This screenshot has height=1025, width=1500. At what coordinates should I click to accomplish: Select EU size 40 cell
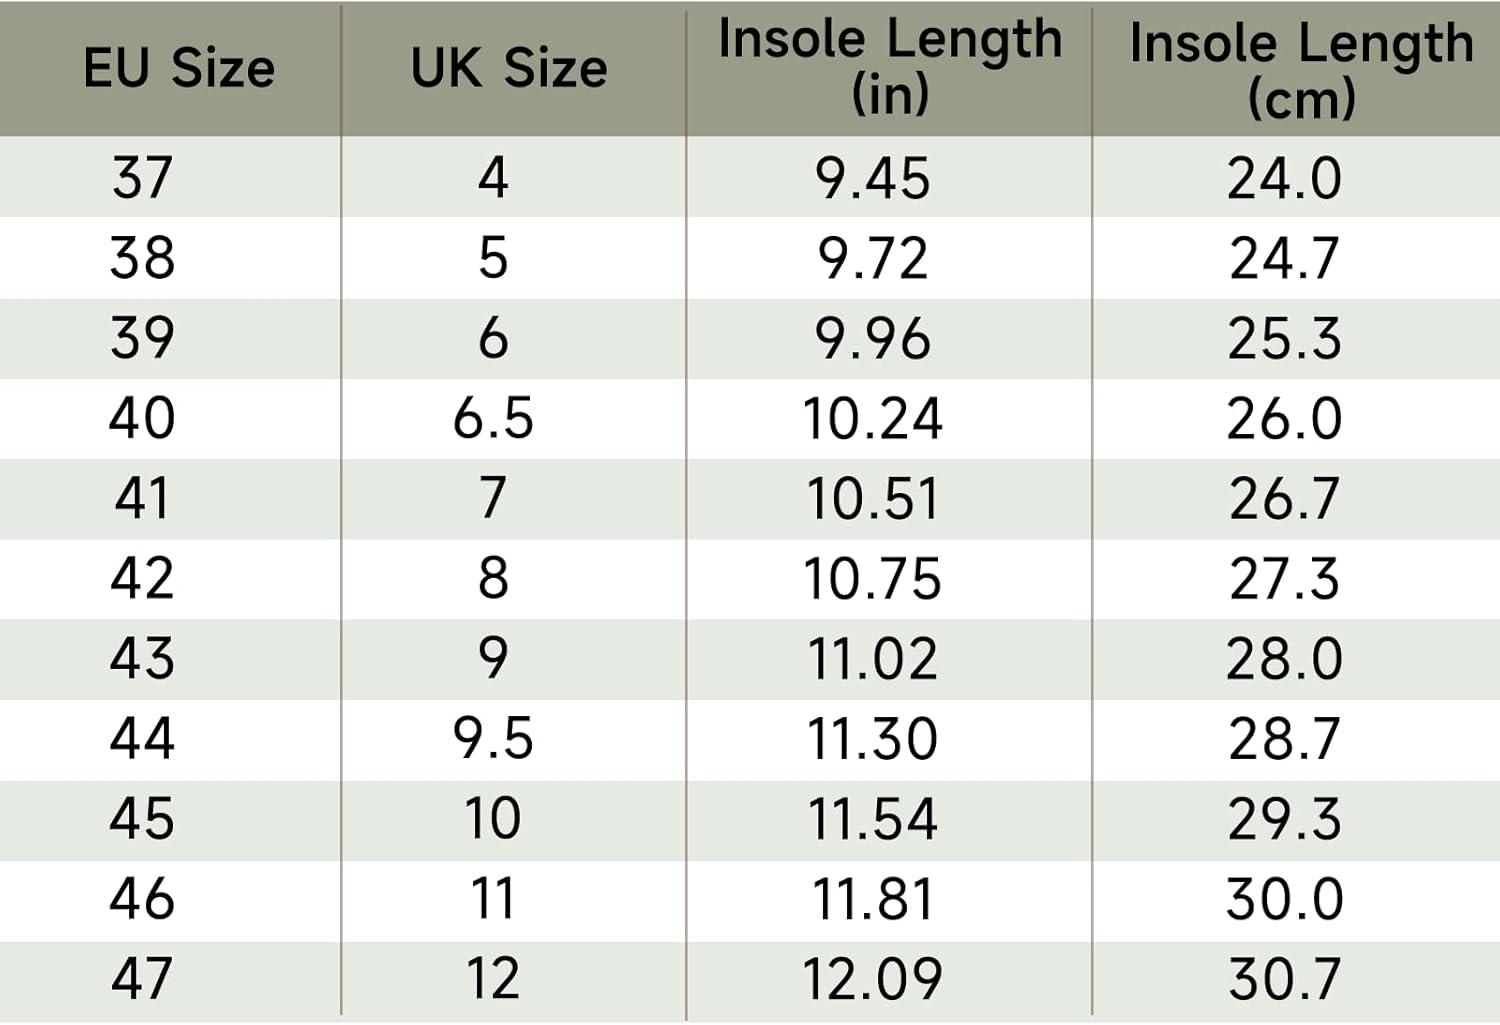click(x=142, y=418)
